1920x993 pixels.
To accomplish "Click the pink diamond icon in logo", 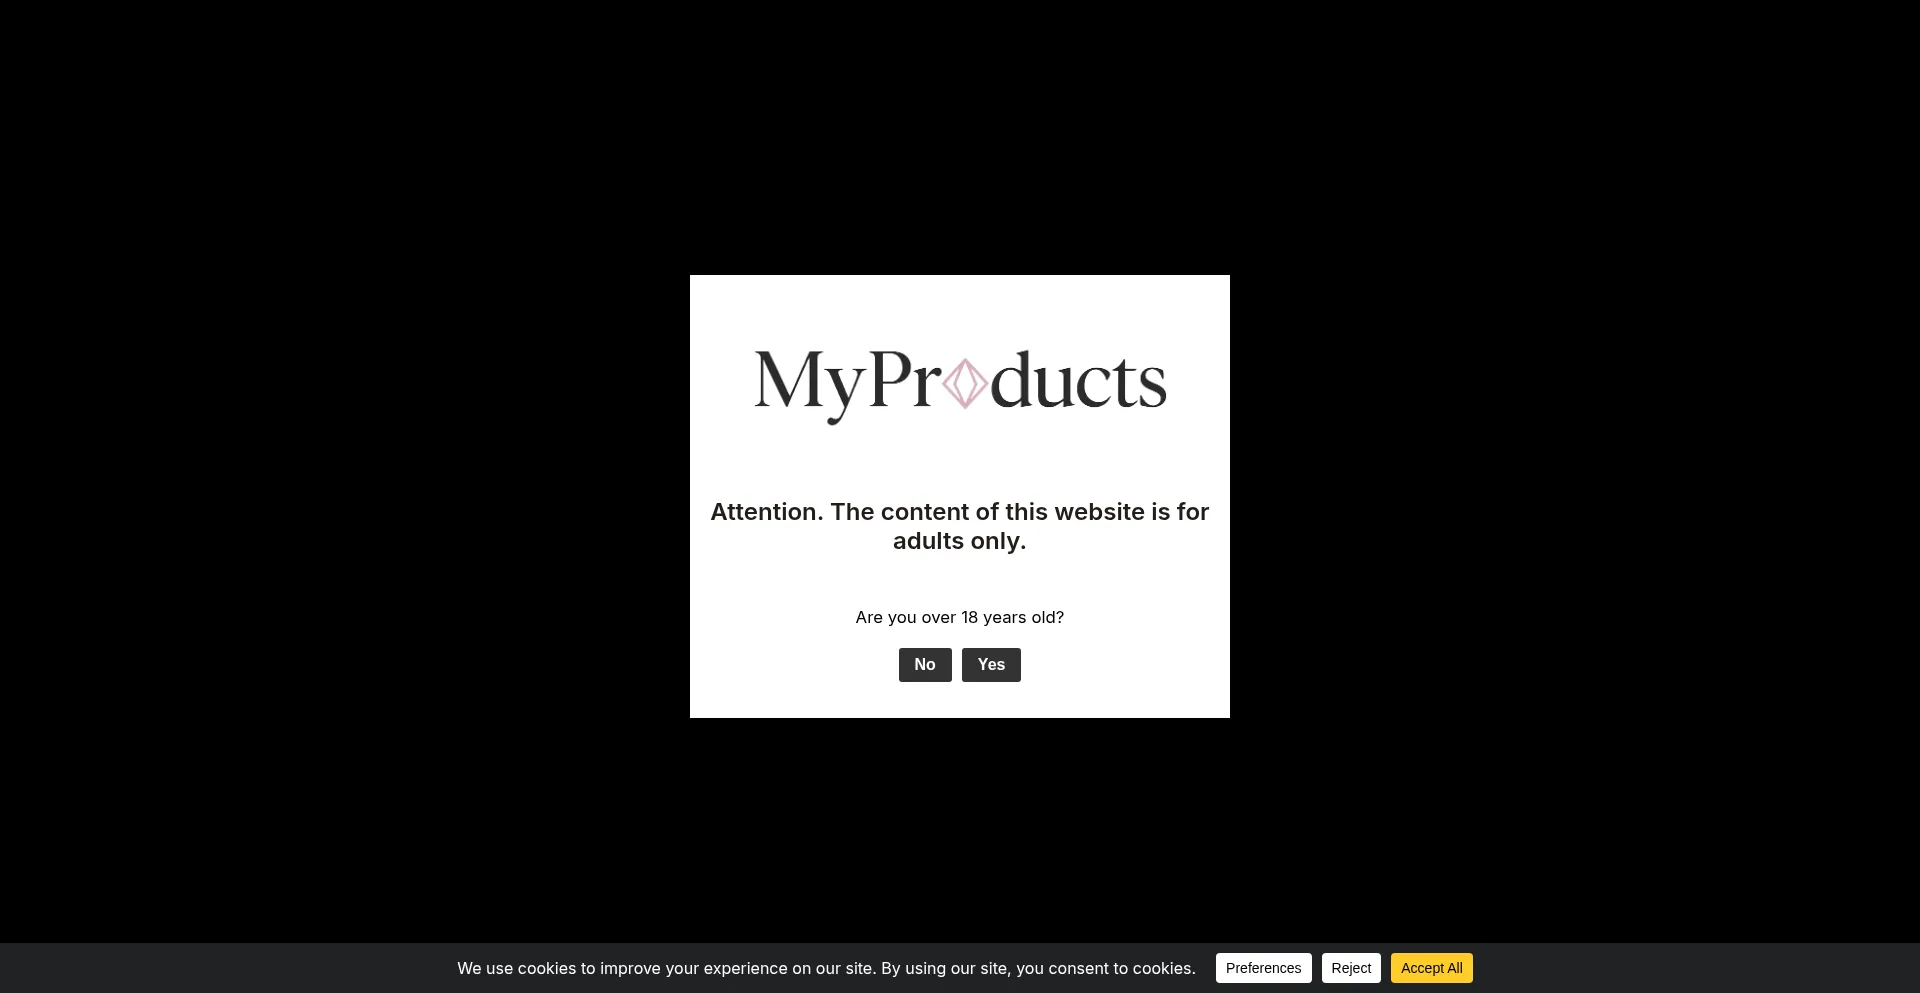I will [965, 384].
